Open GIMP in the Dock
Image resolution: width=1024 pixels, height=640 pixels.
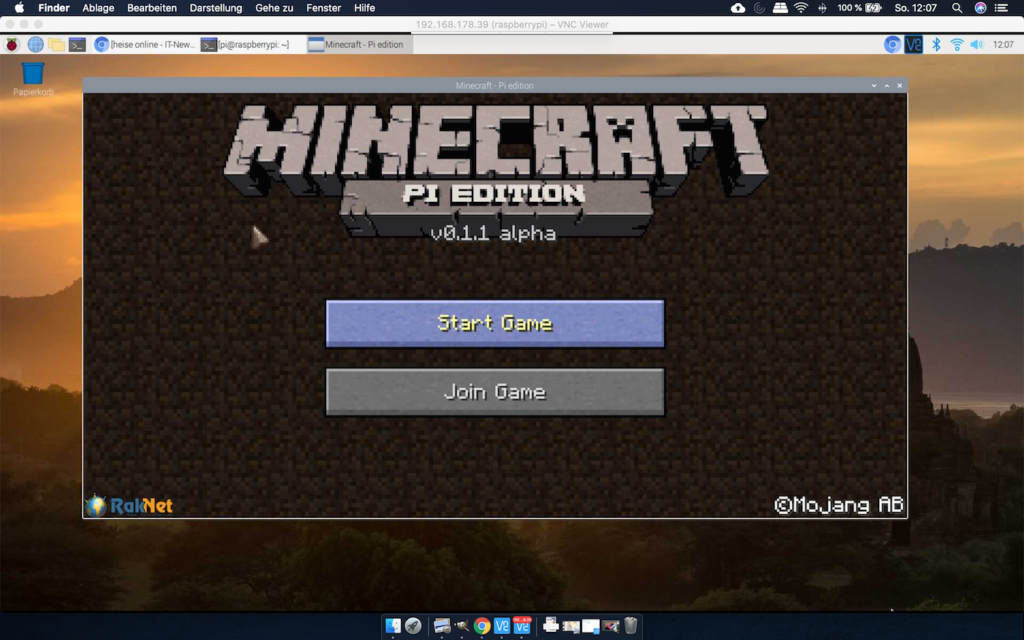tap(462, 626)
